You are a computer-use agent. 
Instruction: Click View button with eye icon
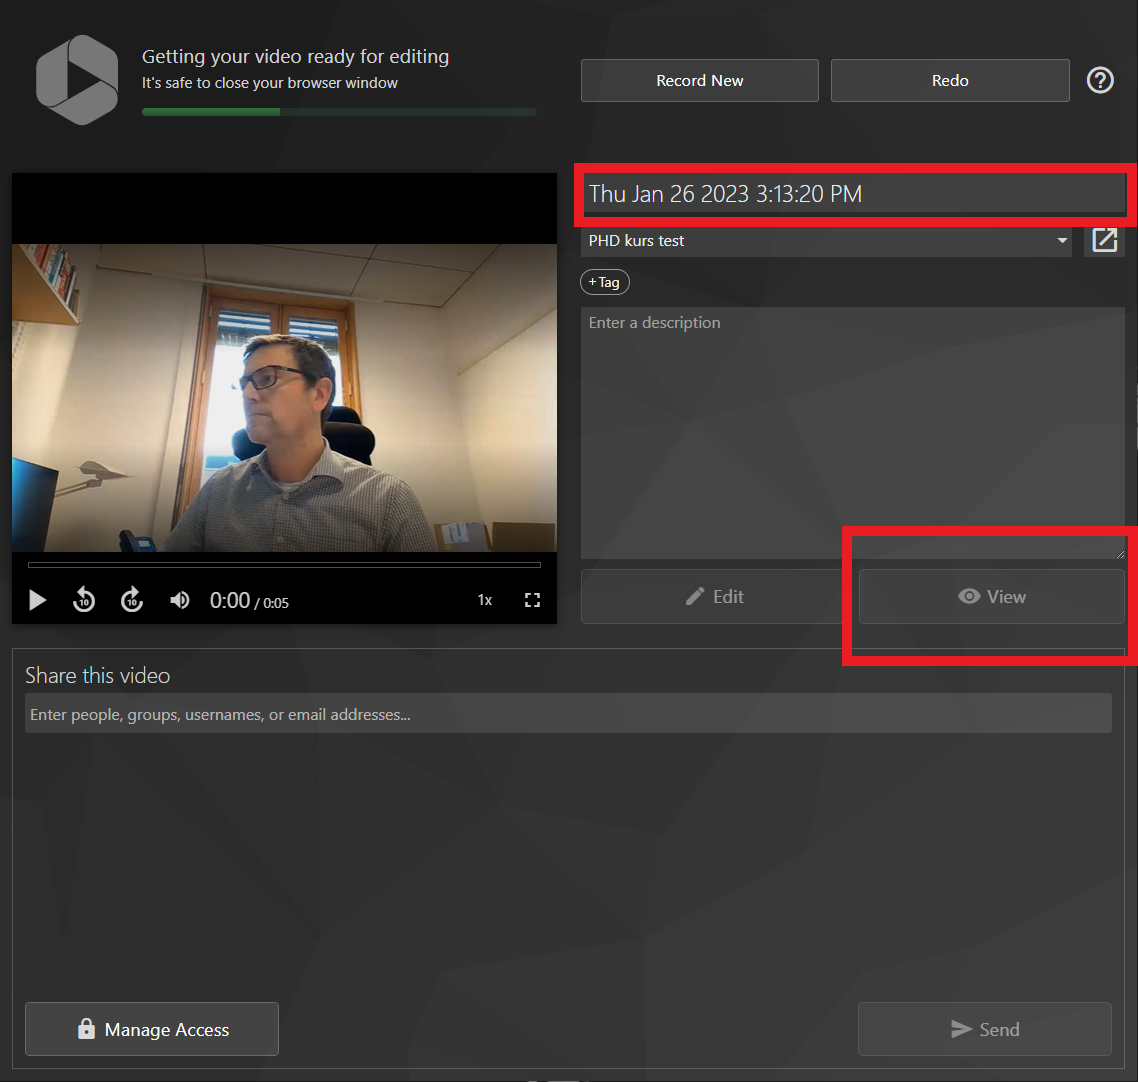991,597
